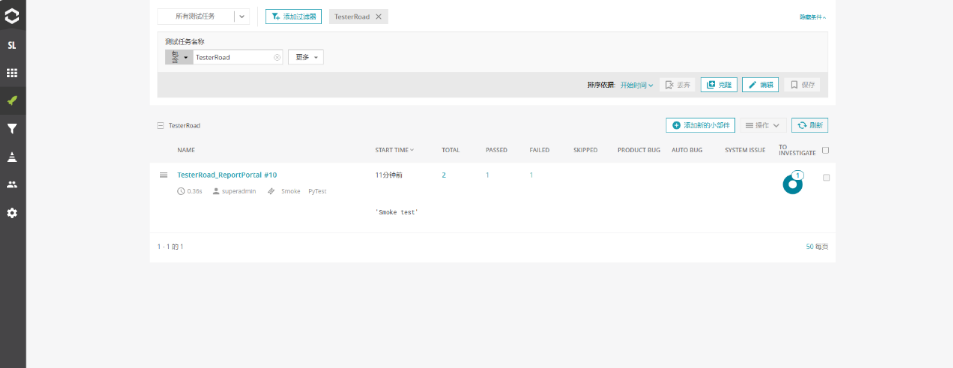
Task: Click the 刷新 refresh button
Action: [x=810, y=125]
